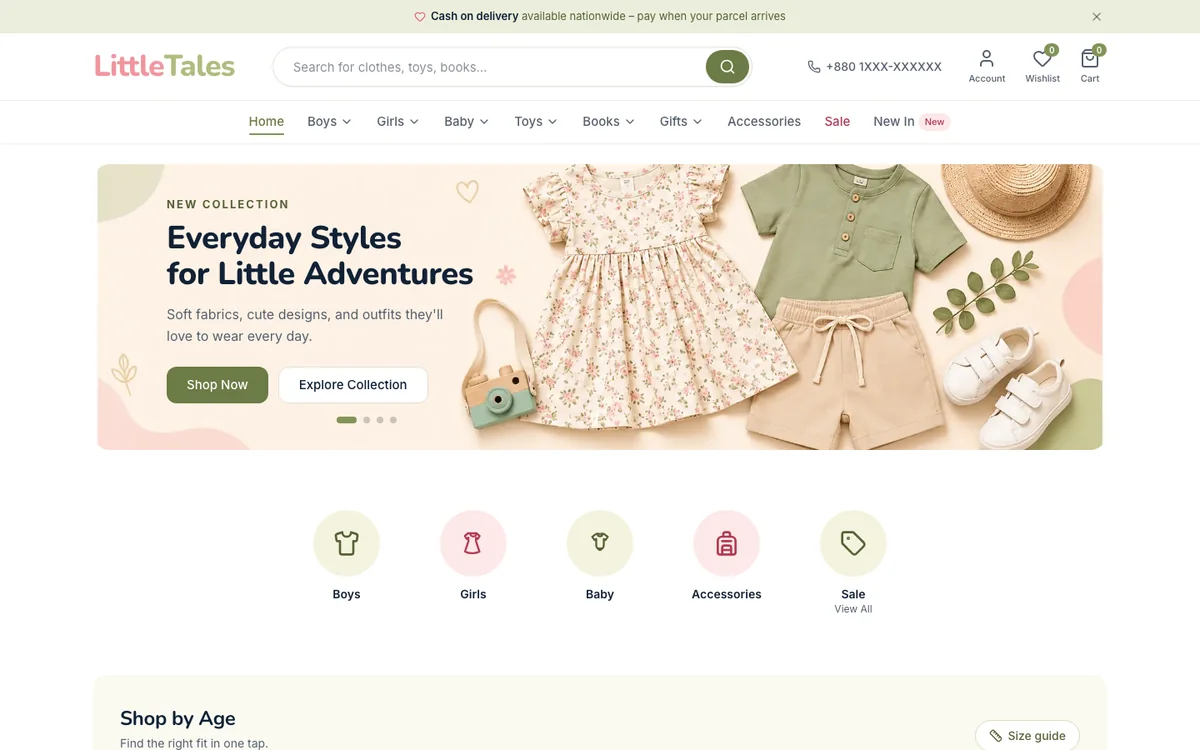Click the Explore Collection button

tap(353, 385)
